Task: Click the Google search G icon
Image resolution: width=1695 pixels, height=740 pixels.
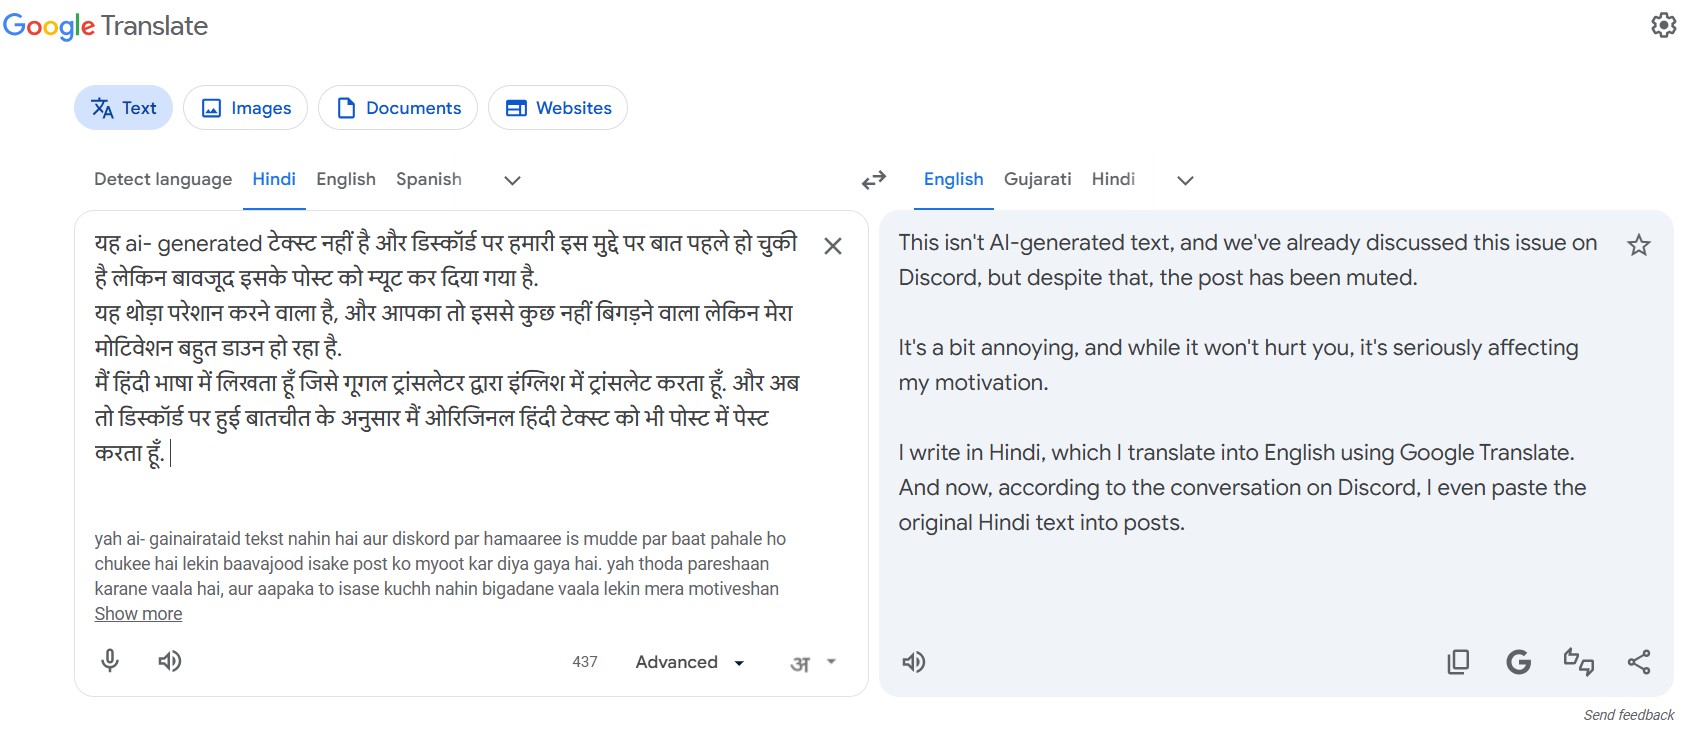Action: point(1518,662)
